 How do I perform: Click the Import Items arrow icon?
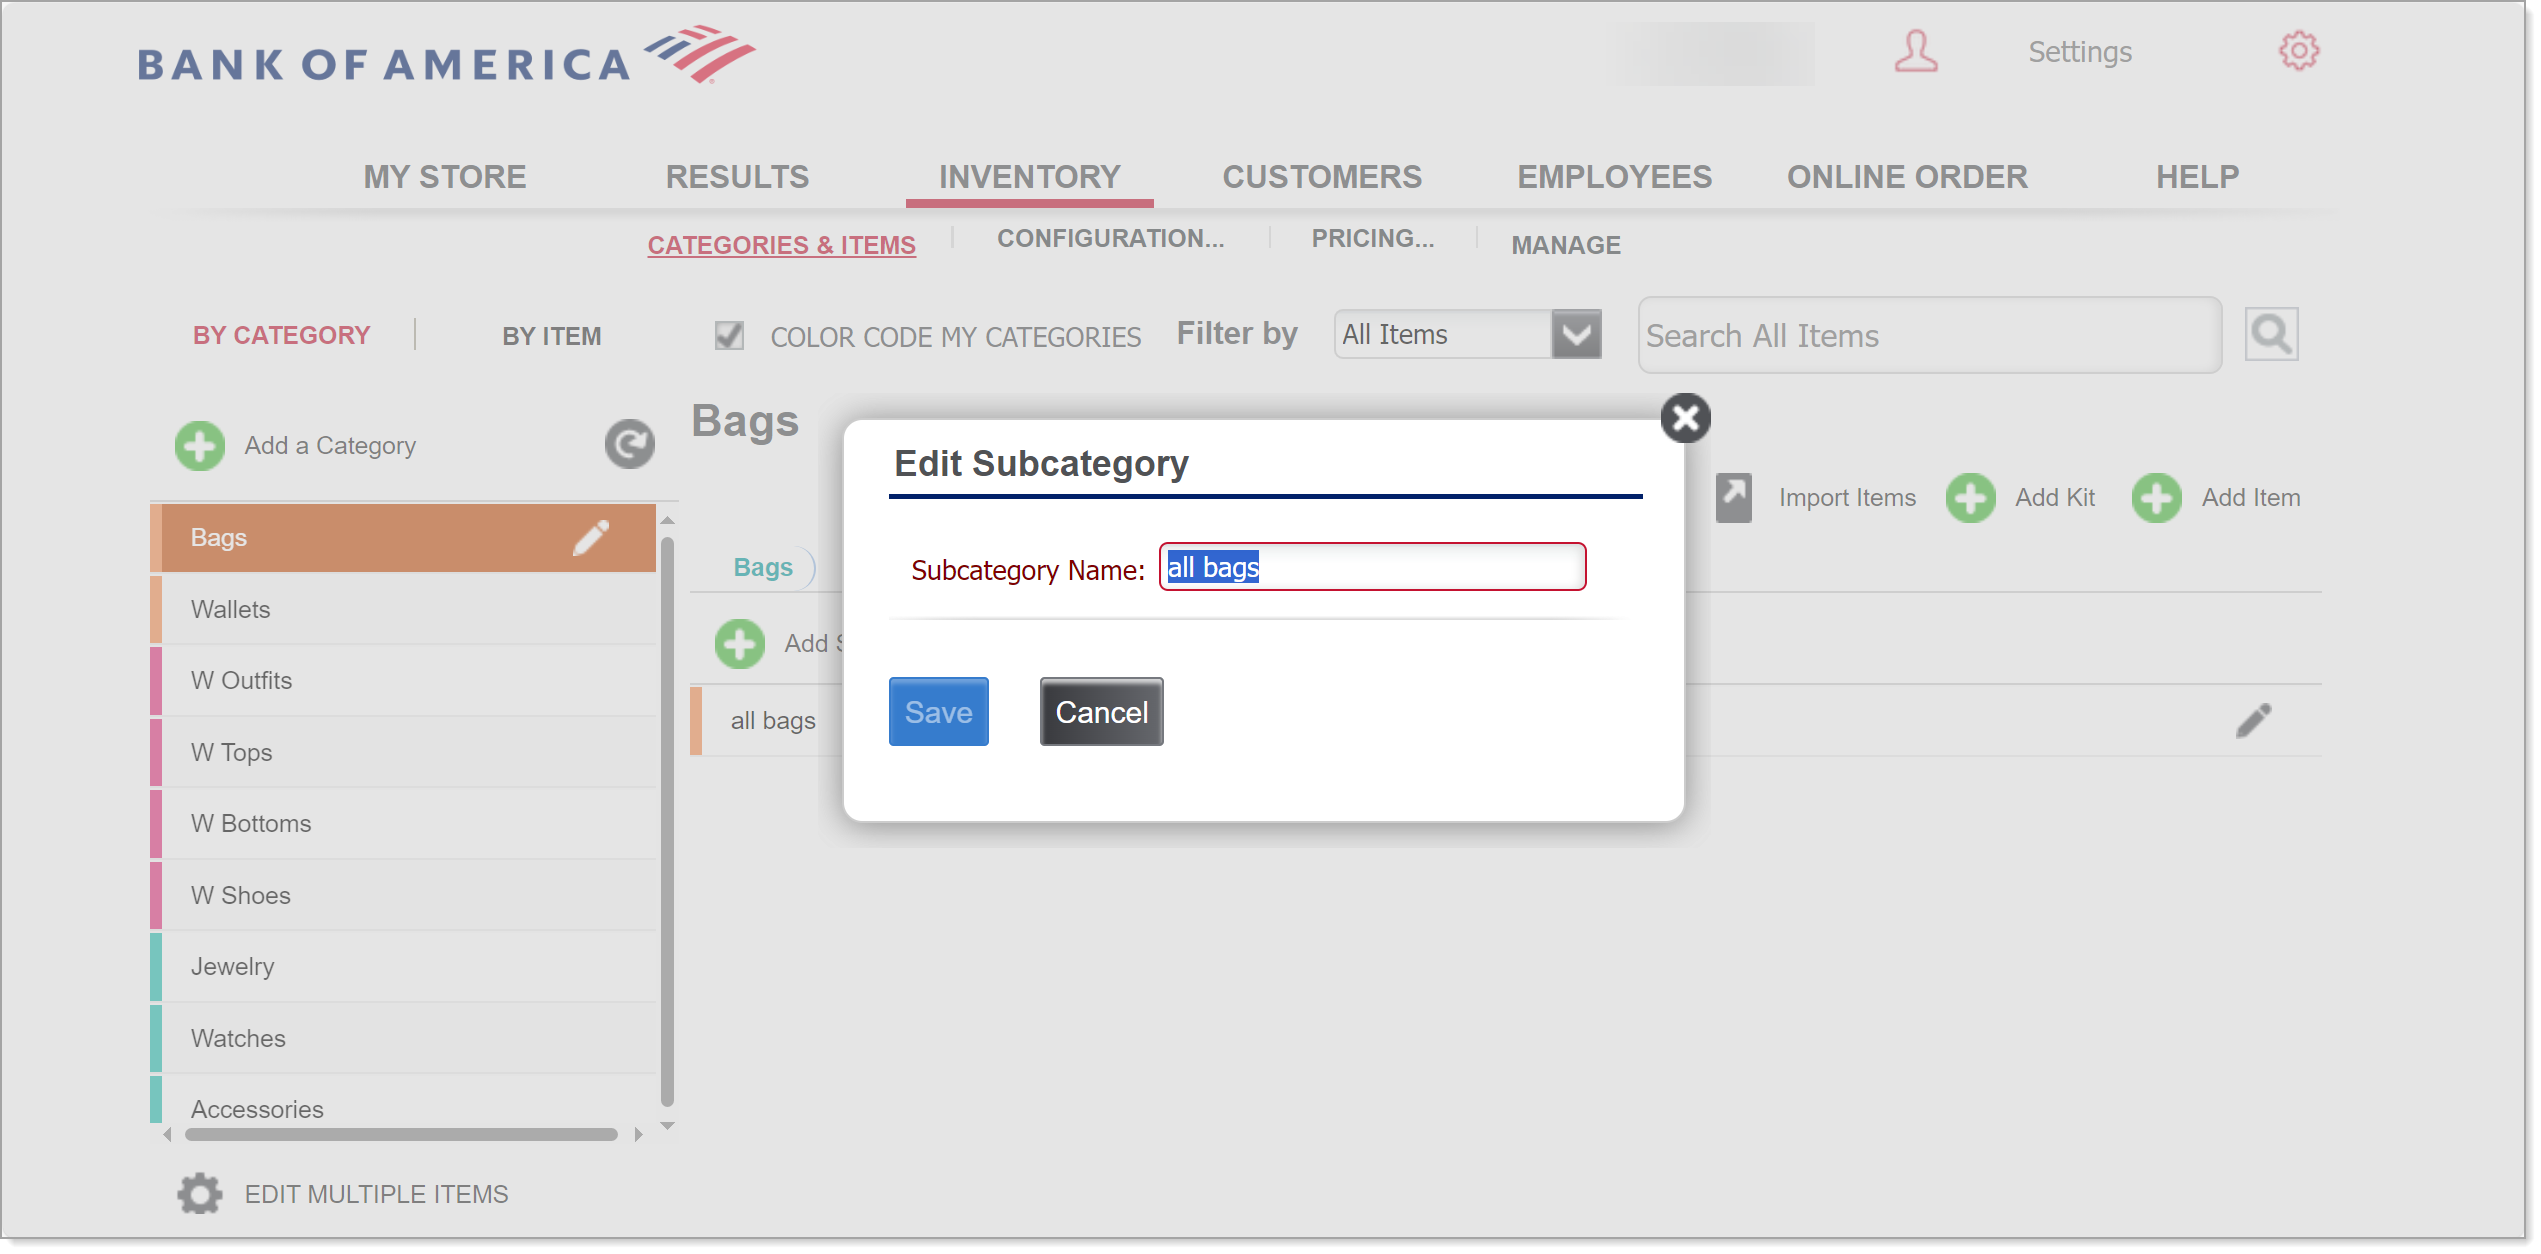click(x=1734, y=497)
